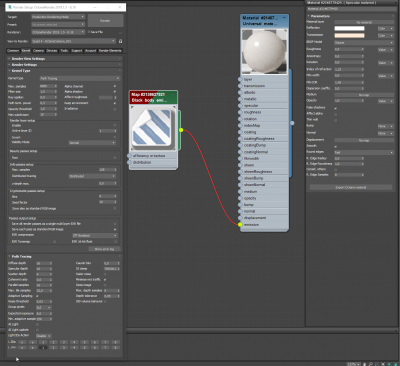Image resolution: width=400 pixels, height=366 pixels.
Task: Enable the Save File checkbox
Action: click(x=89, y=32)
